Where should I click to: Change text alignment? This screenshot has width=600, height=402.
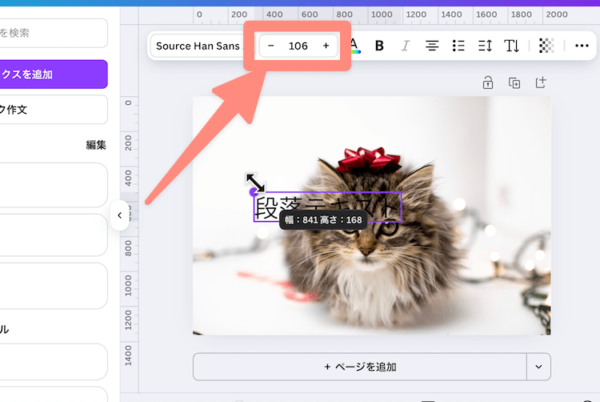(432, 46)
